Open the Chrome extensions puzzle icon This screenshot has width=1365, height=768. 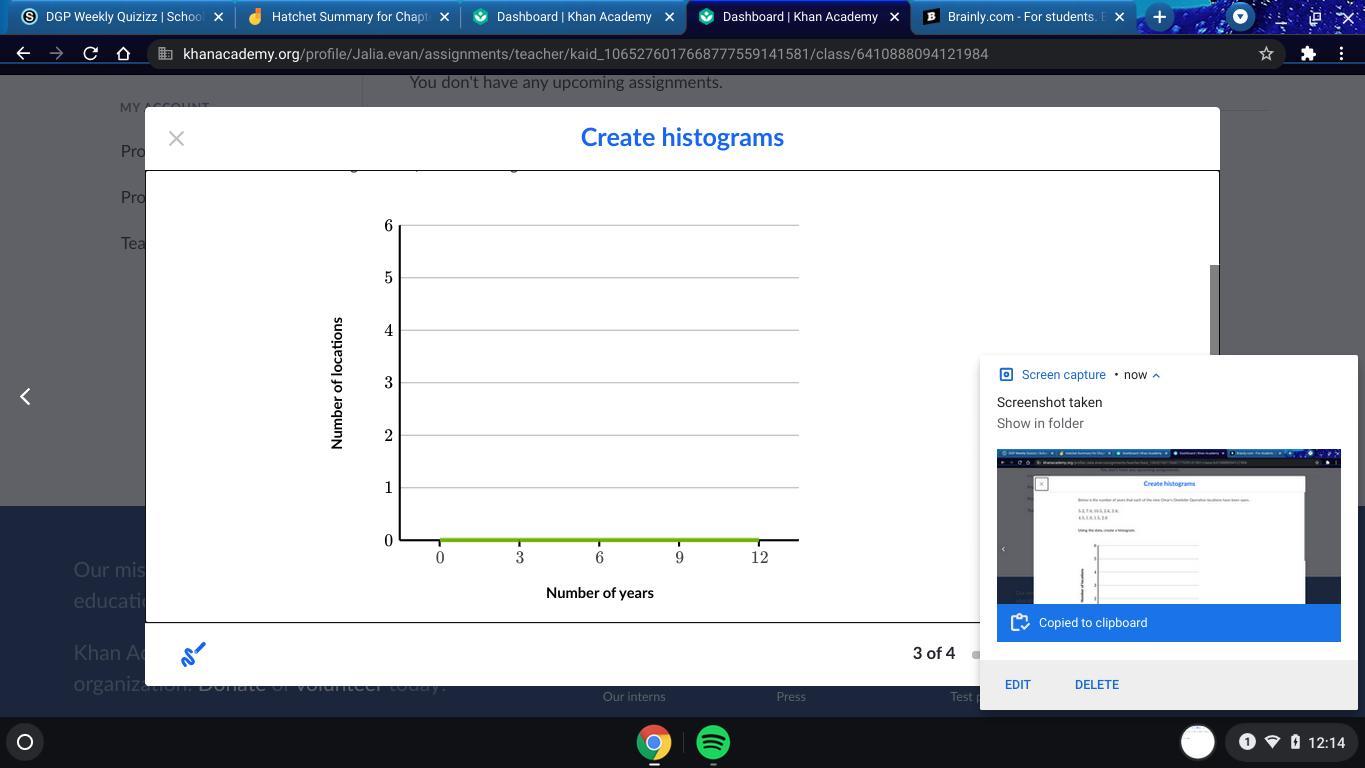click(x=1308, y=54)
